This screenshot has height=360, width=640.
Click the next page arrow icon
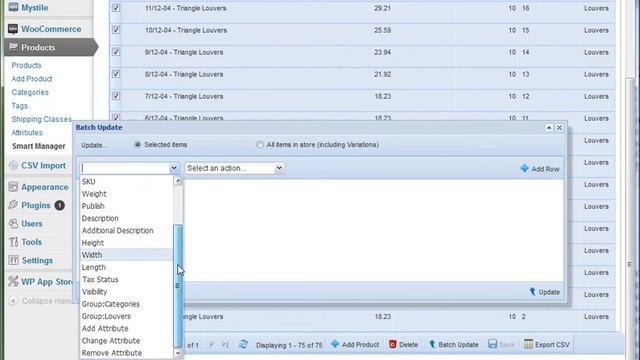pyautogui.click(x=211, y=344)
